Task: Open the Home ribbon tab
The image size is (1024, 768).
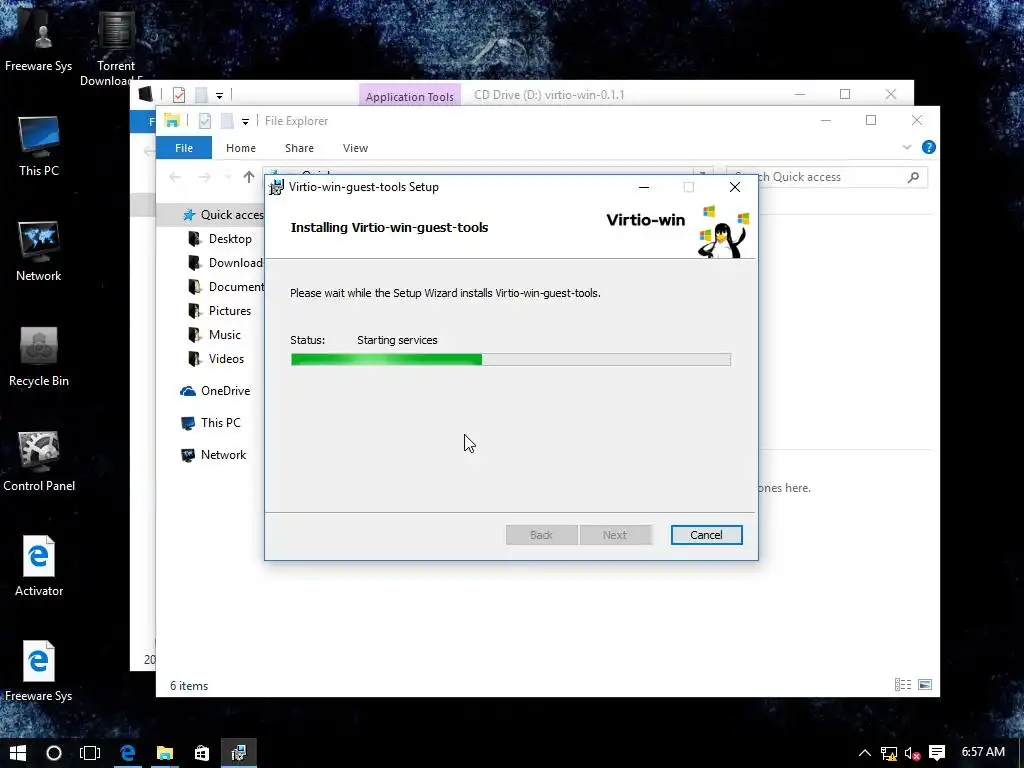Action: pos(240,148)
